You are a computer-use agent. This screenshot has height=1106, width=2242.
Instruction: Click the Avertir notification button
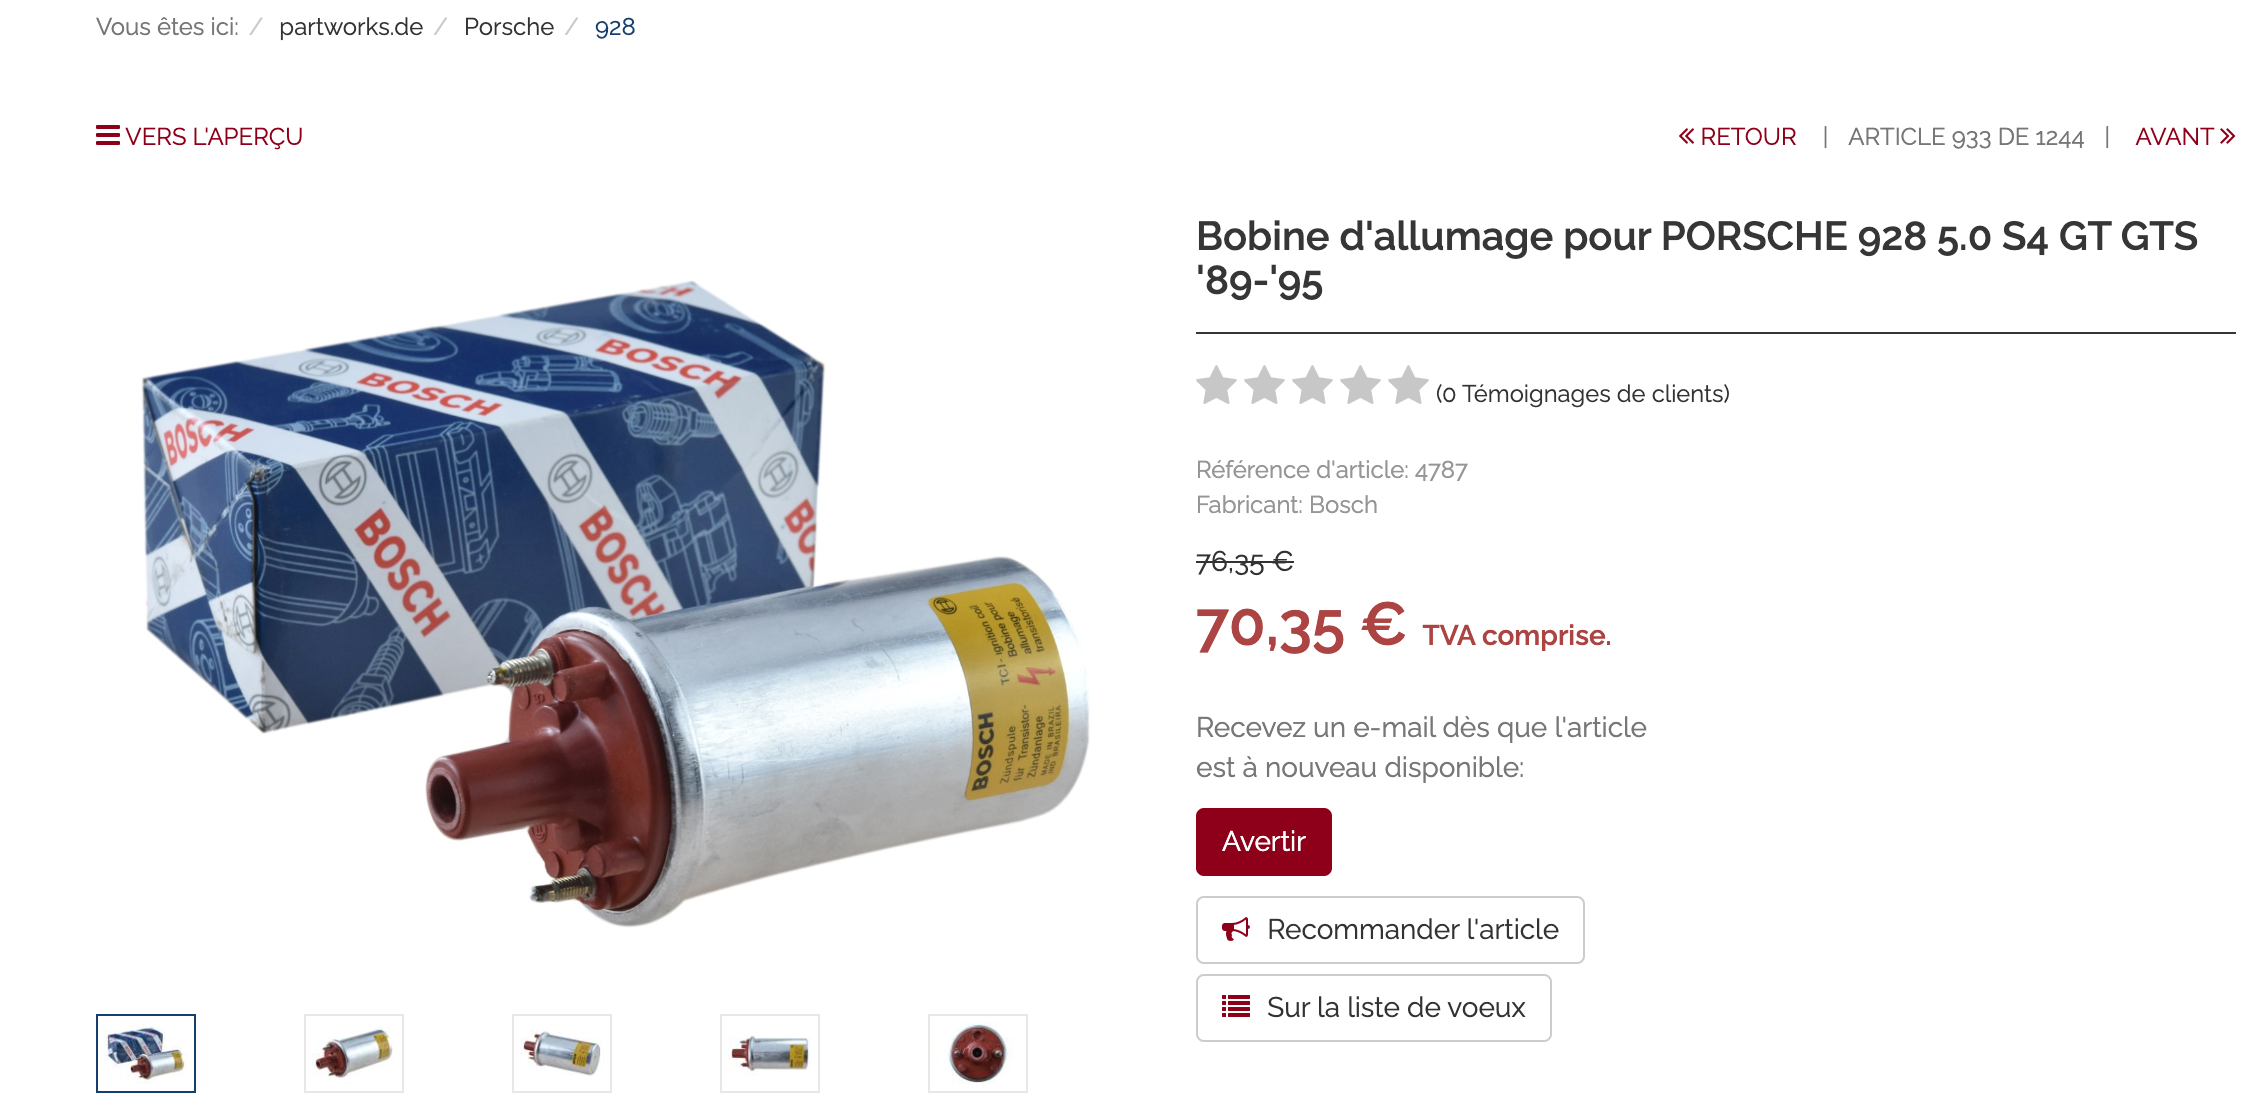click(1264, 842)
